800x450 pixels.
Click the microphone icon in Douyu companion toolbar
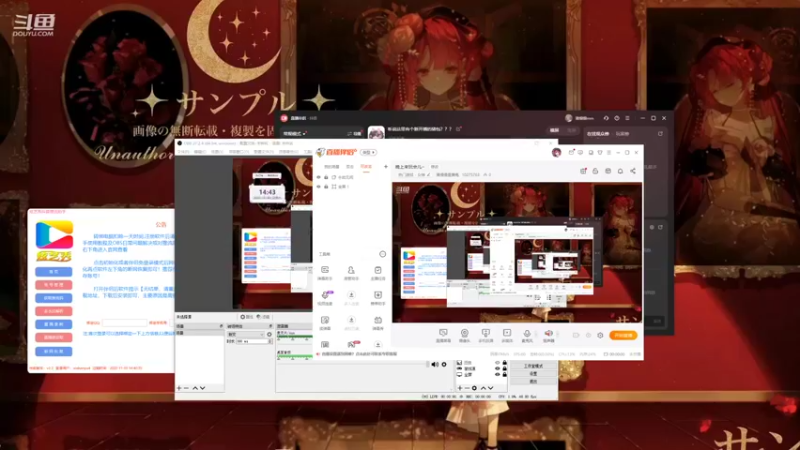(527, 333)
